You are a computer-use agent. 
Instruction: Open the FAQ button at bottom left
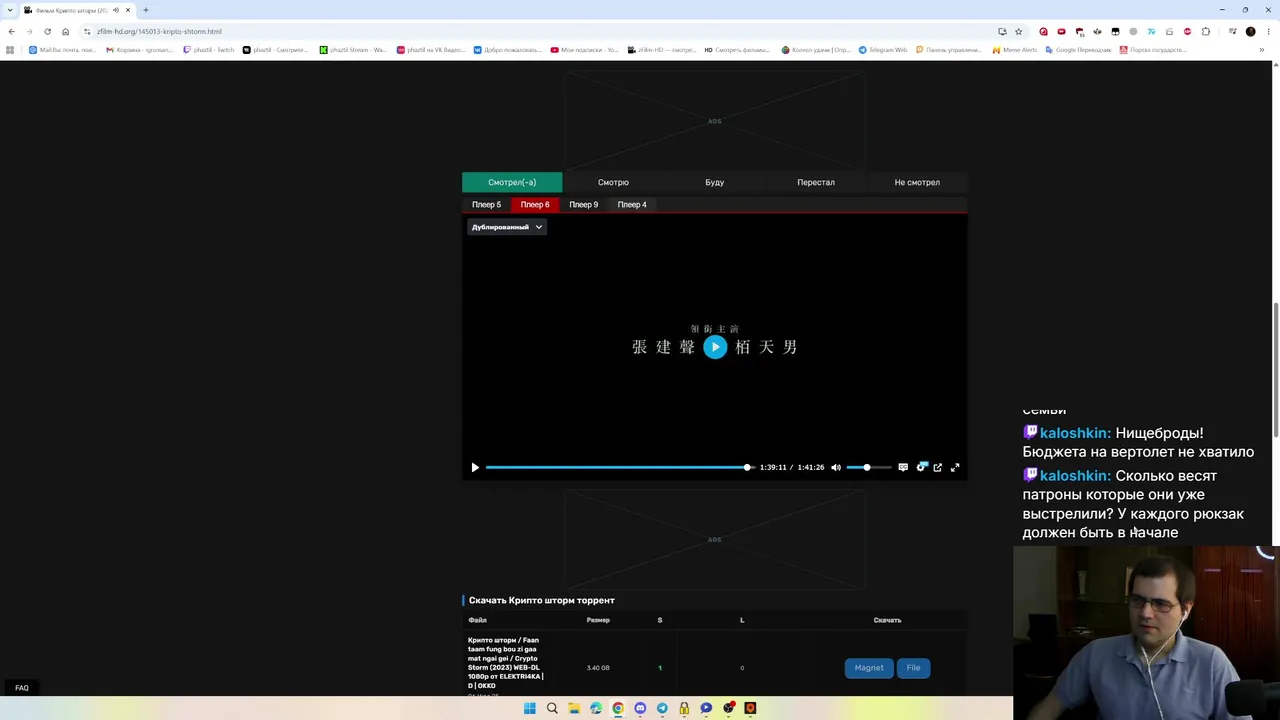coord(22,688)
